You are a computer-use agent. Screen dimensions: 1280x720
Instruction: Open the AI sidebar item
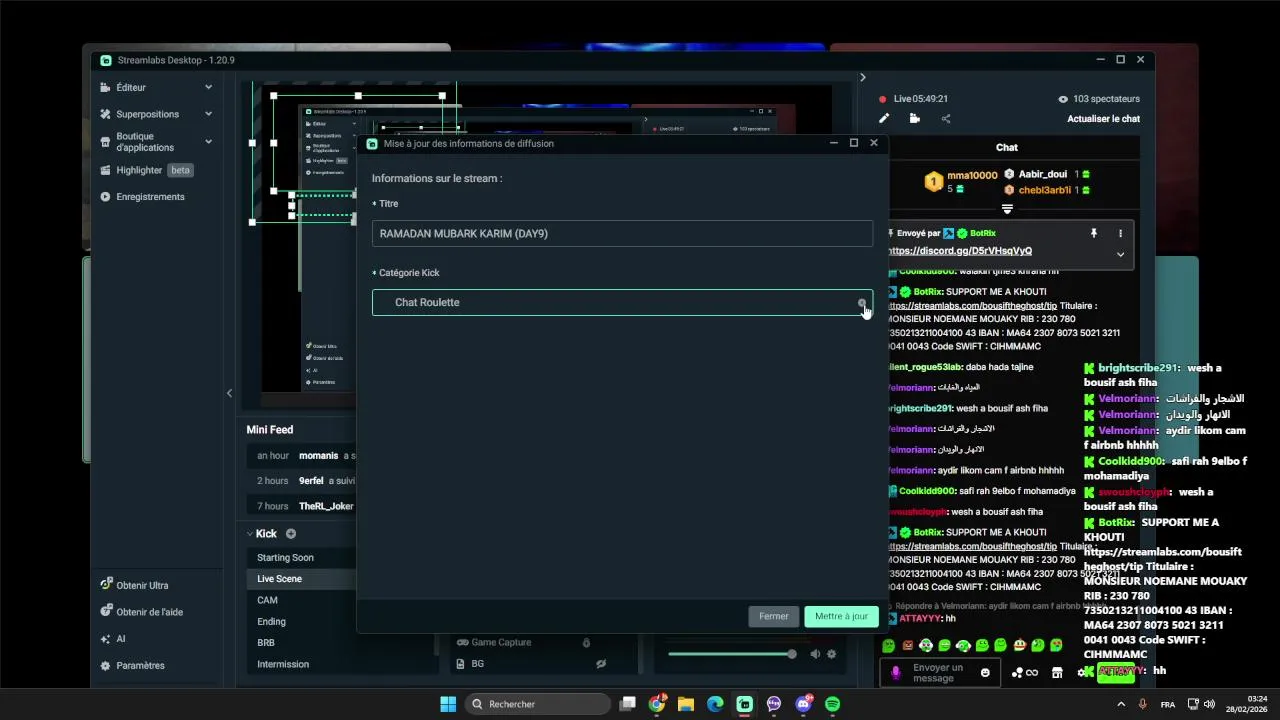coord(113,639)
